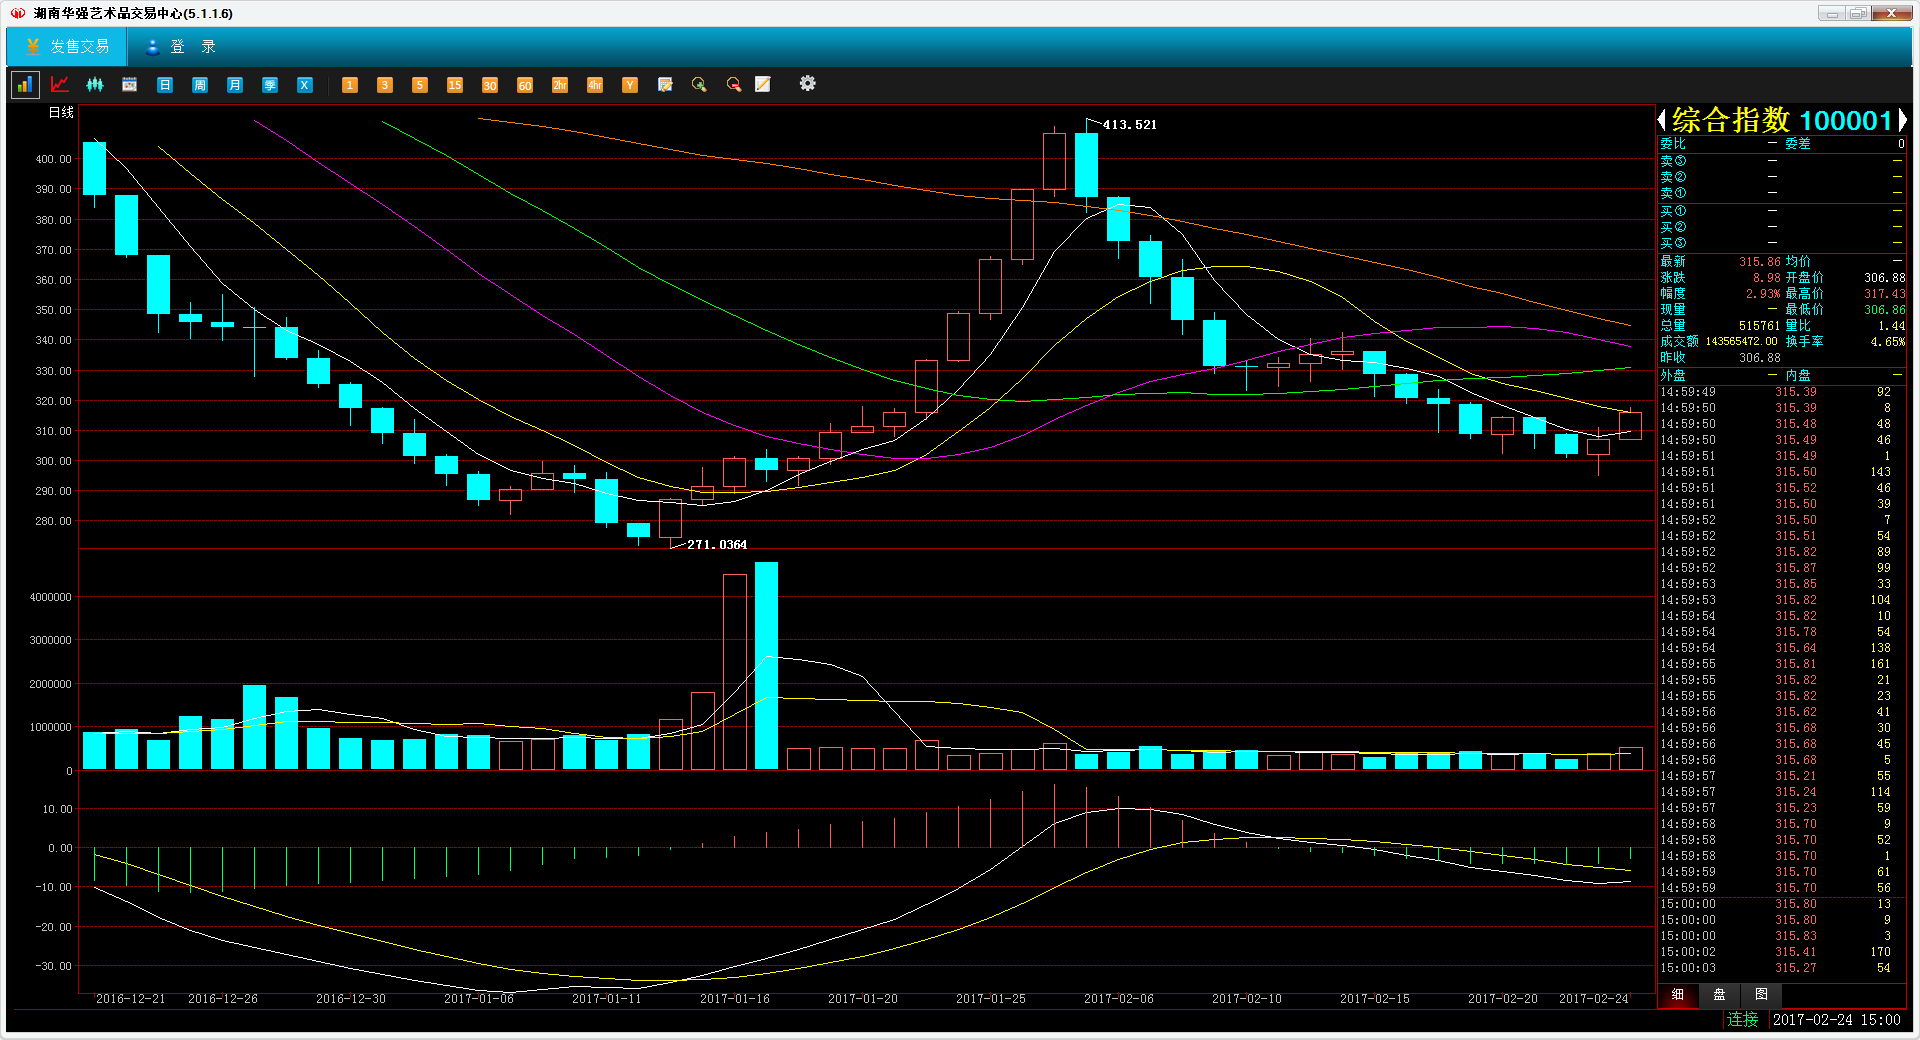Click the 综合指数 100001 title
Image resolution: width=1920 pixels, height=1040 pixels.
(x=1782, y=121)
